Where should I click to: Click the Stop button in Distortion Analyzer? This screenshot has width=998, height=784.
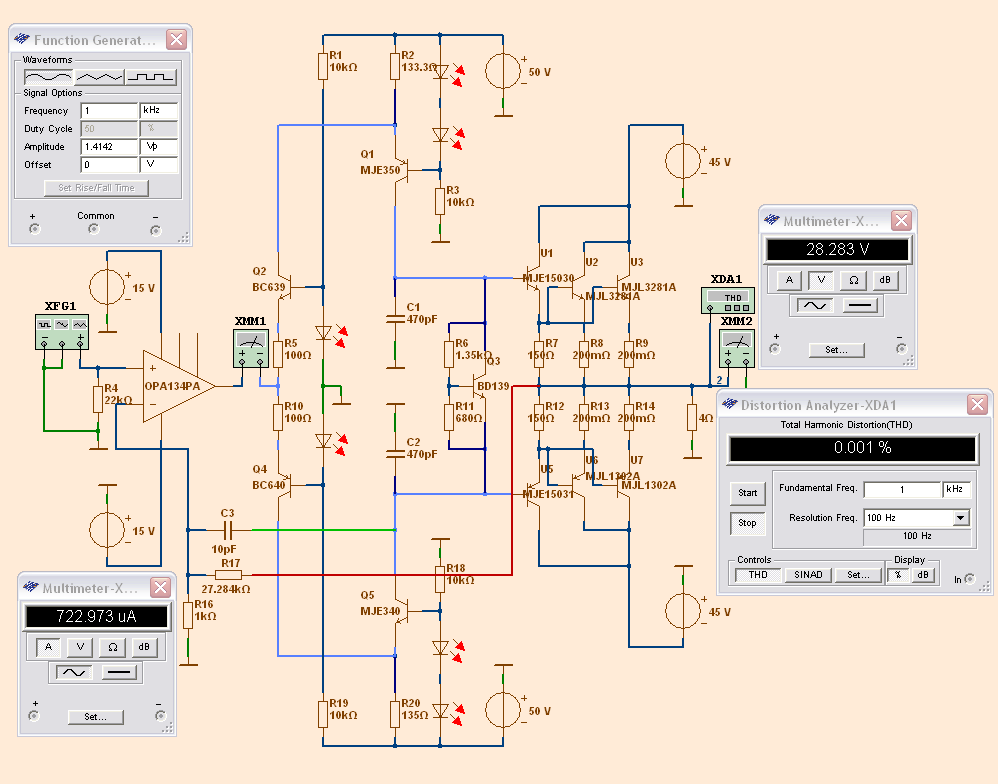point(747,523)
